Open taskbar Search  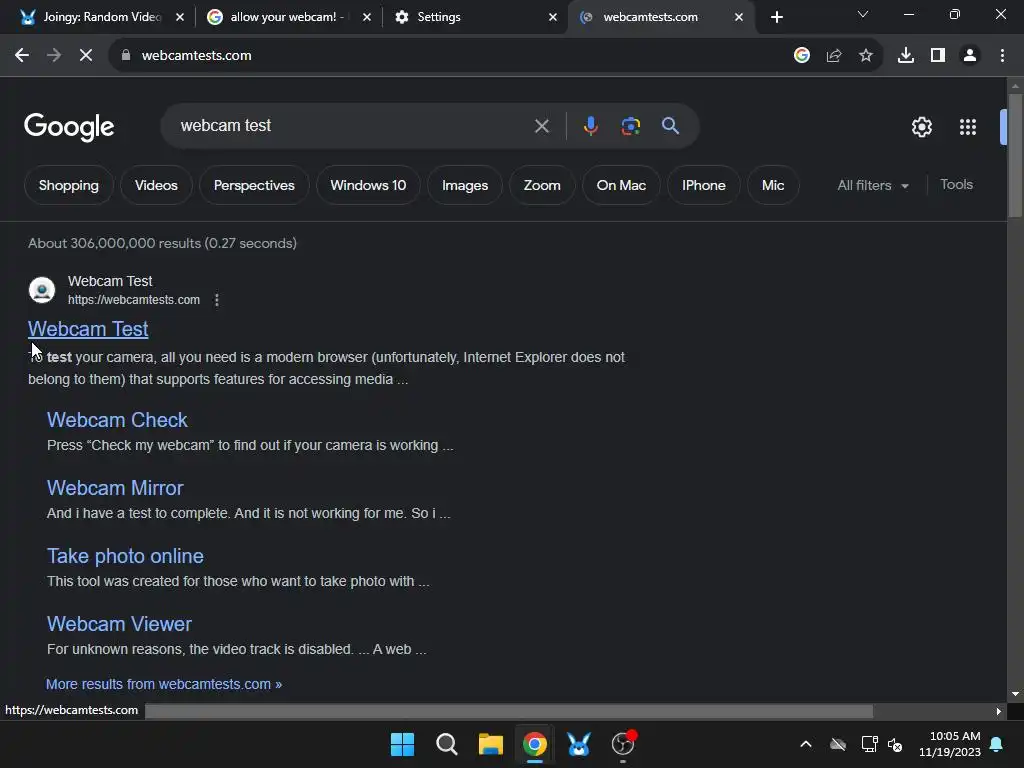447,744
